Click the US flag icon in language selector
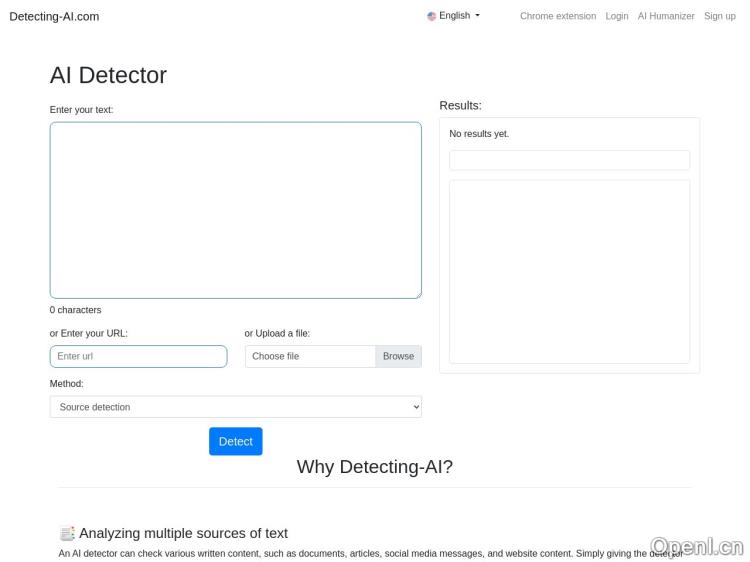This screenshot has height=562, width=750. [432, 16]
